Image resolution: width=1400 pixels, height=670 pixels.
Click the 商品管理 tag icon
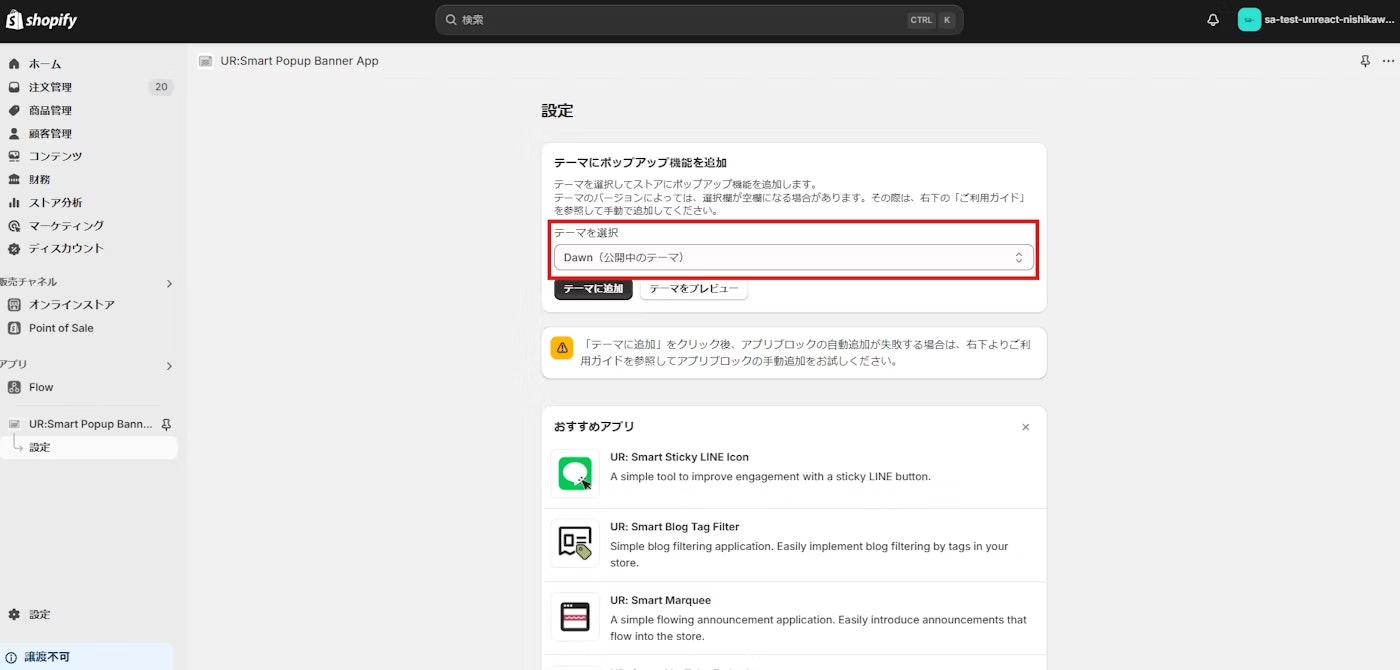[x=14, y=110]
